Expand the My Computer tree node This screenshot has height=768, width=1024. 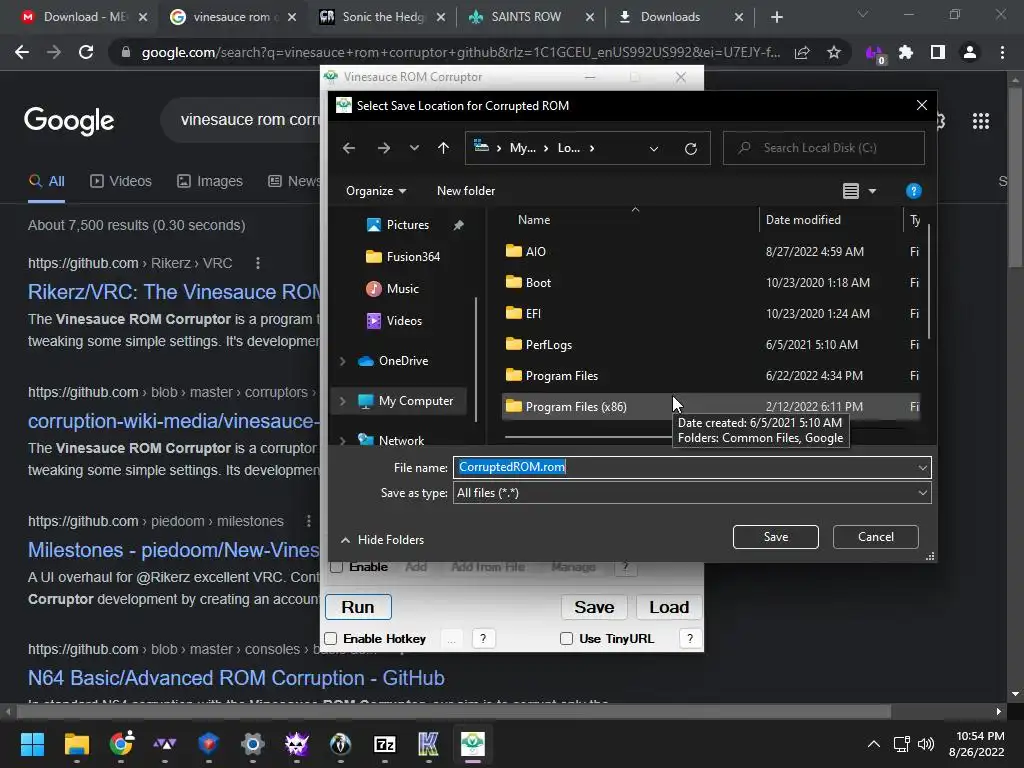[x=342, y=401]
